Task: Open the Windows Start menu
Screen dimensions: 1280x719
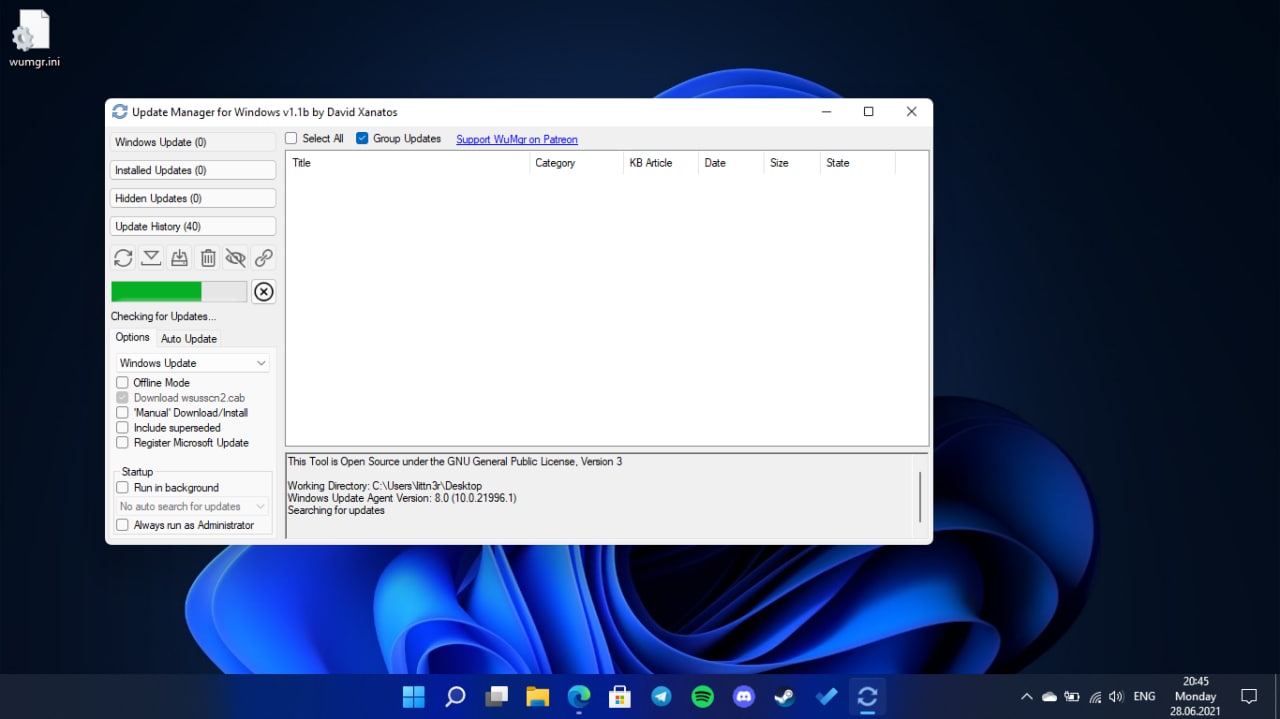Action: 413,697
